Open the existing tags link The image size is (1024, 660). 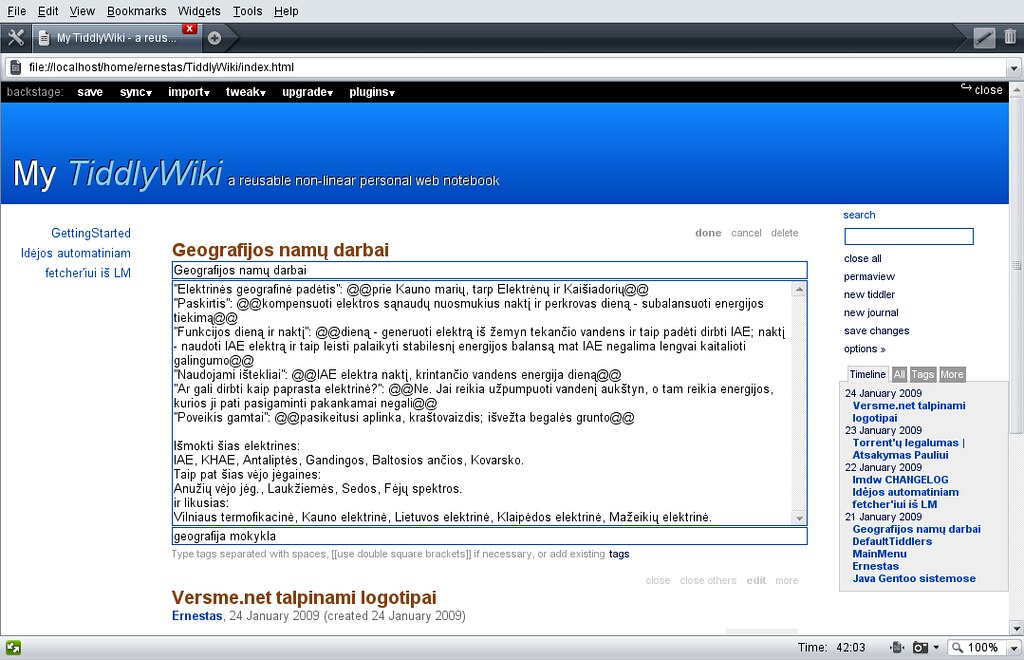coord(619,554)
